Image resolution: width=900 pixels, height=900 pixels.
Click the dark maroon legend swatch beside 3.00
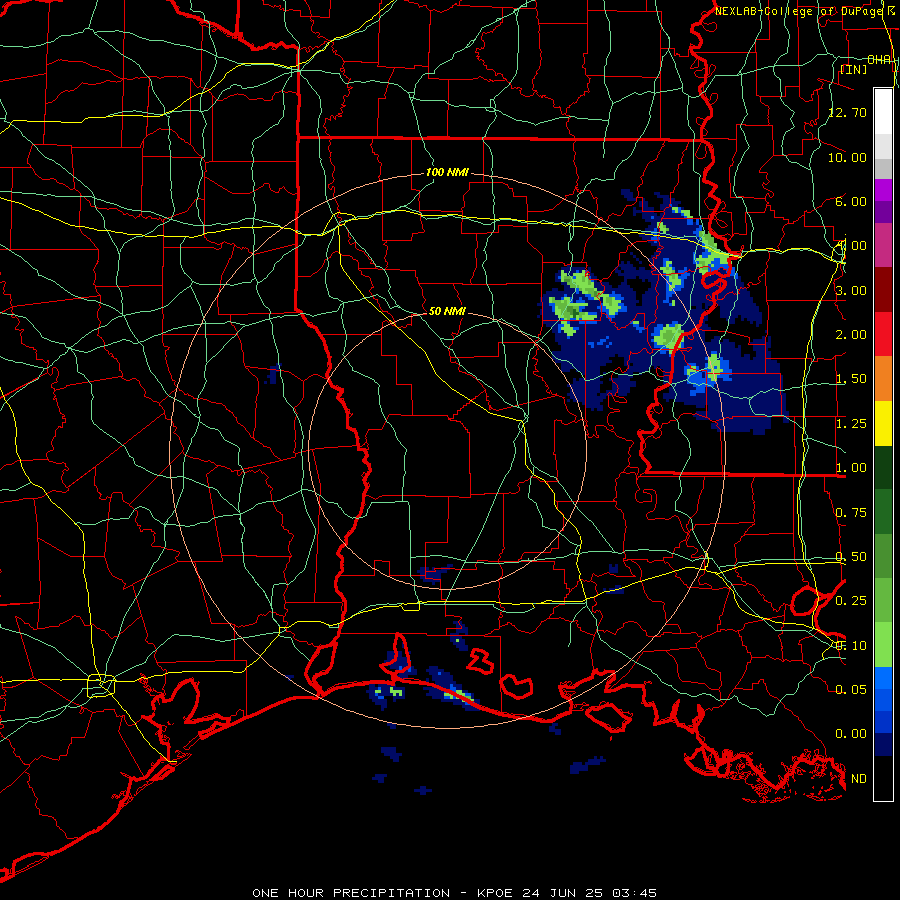point(883,290)
